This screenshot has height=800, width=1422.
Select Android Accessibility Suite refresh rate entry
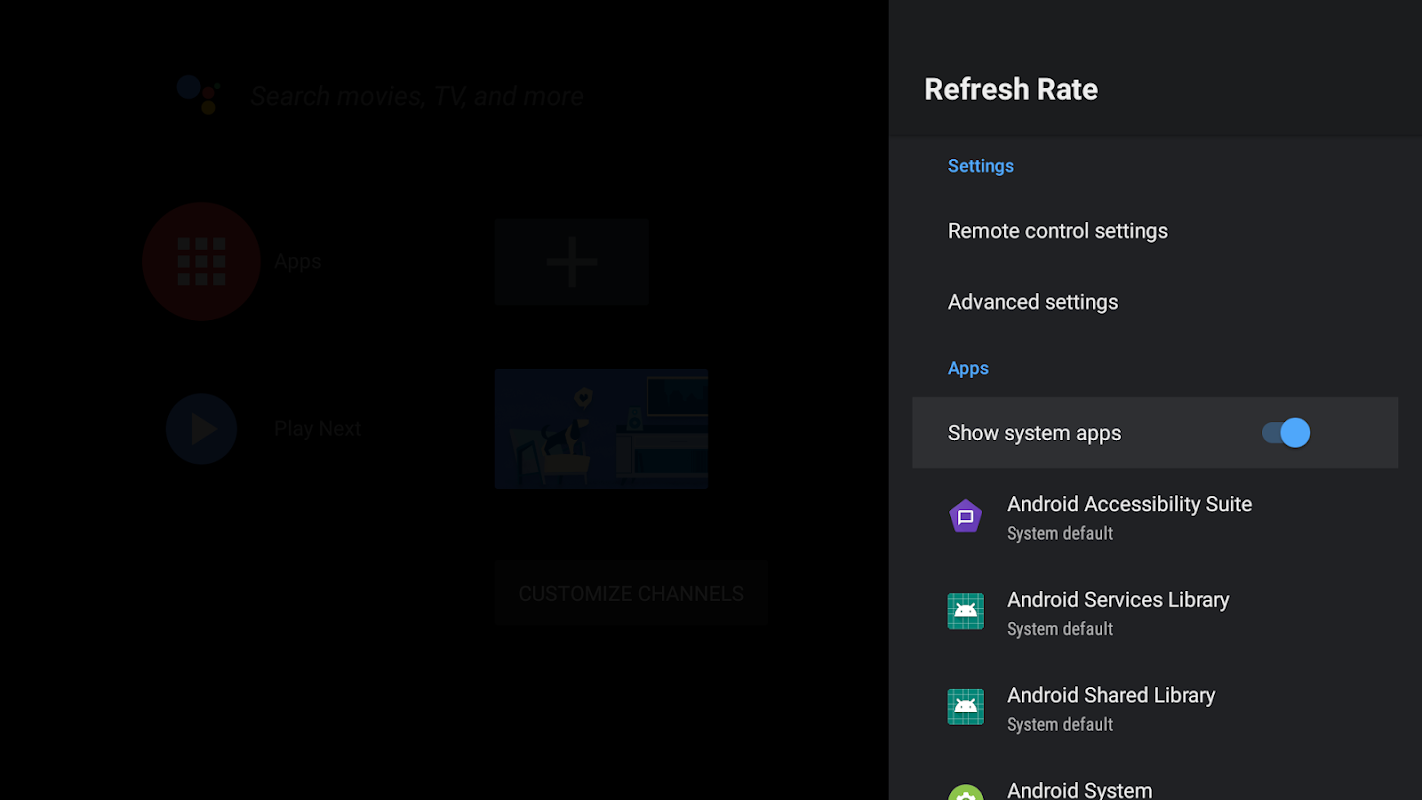coord(1129,517)
